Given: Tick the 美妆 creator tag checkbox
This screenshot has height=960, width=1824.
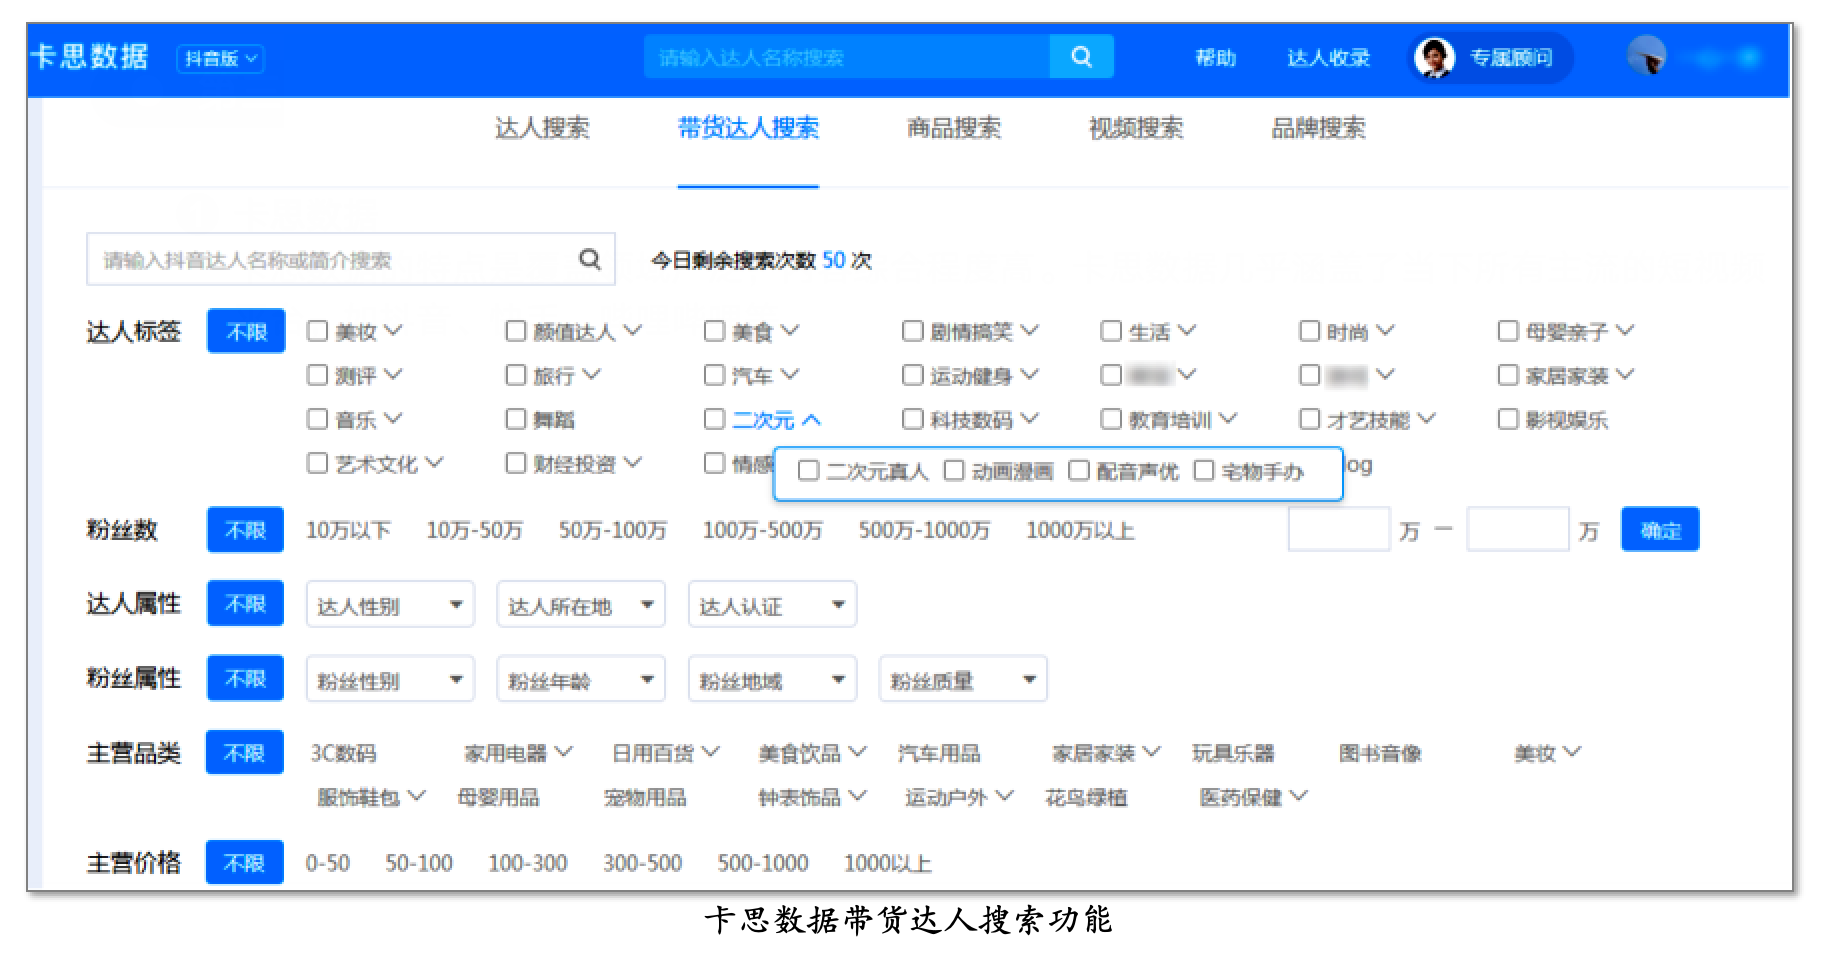Looking at the screenshot, I should (317, 331).
